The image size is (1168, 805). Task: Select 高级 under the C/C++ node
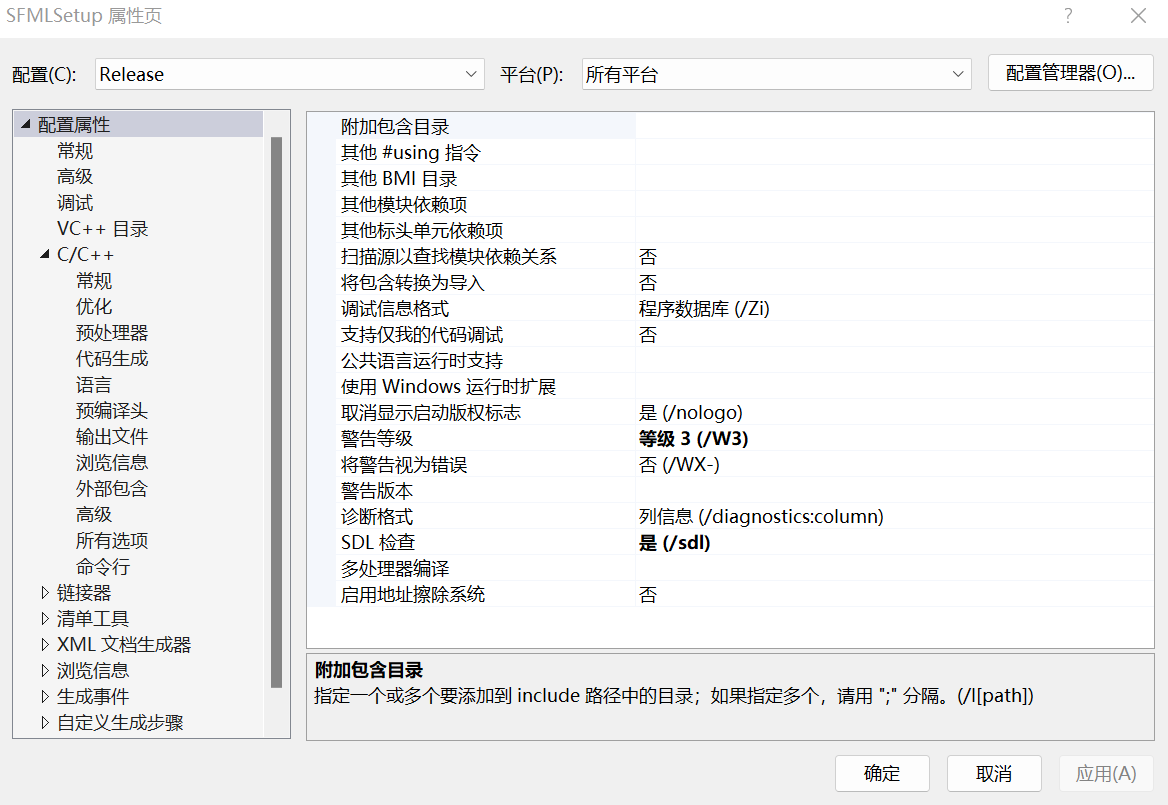[94, 515]
